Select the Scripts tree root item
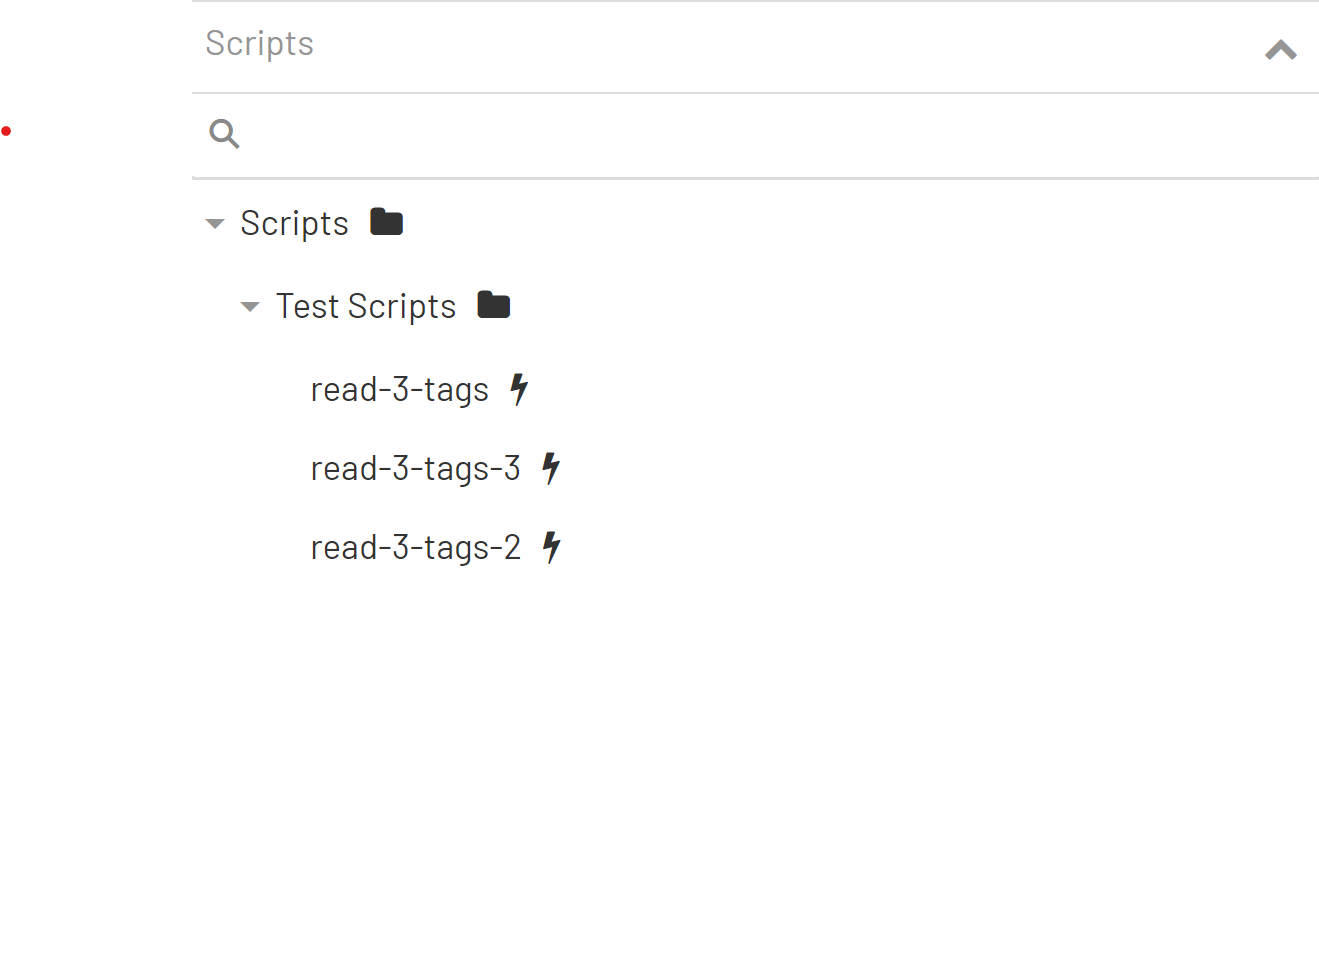The image size is (1319, 977). click(x=294, y=223)
